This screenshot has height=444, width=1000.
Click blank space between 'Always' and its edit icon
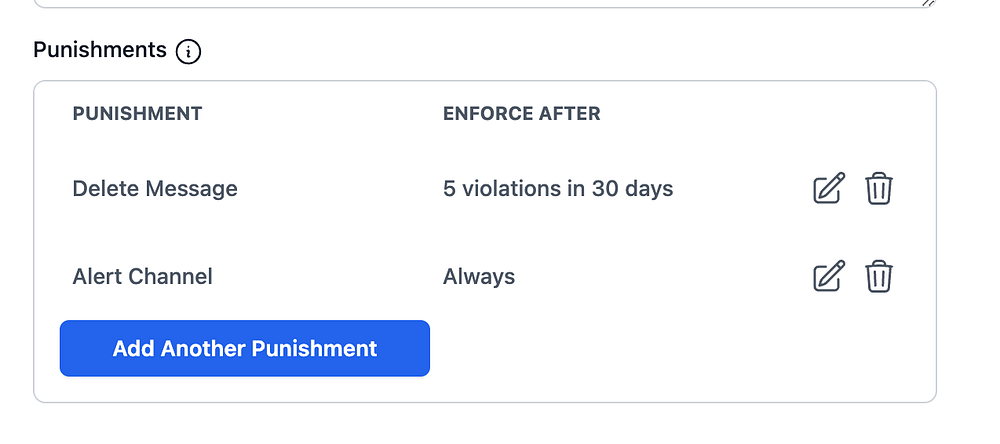pyautogui.click(x=660, y=276)
